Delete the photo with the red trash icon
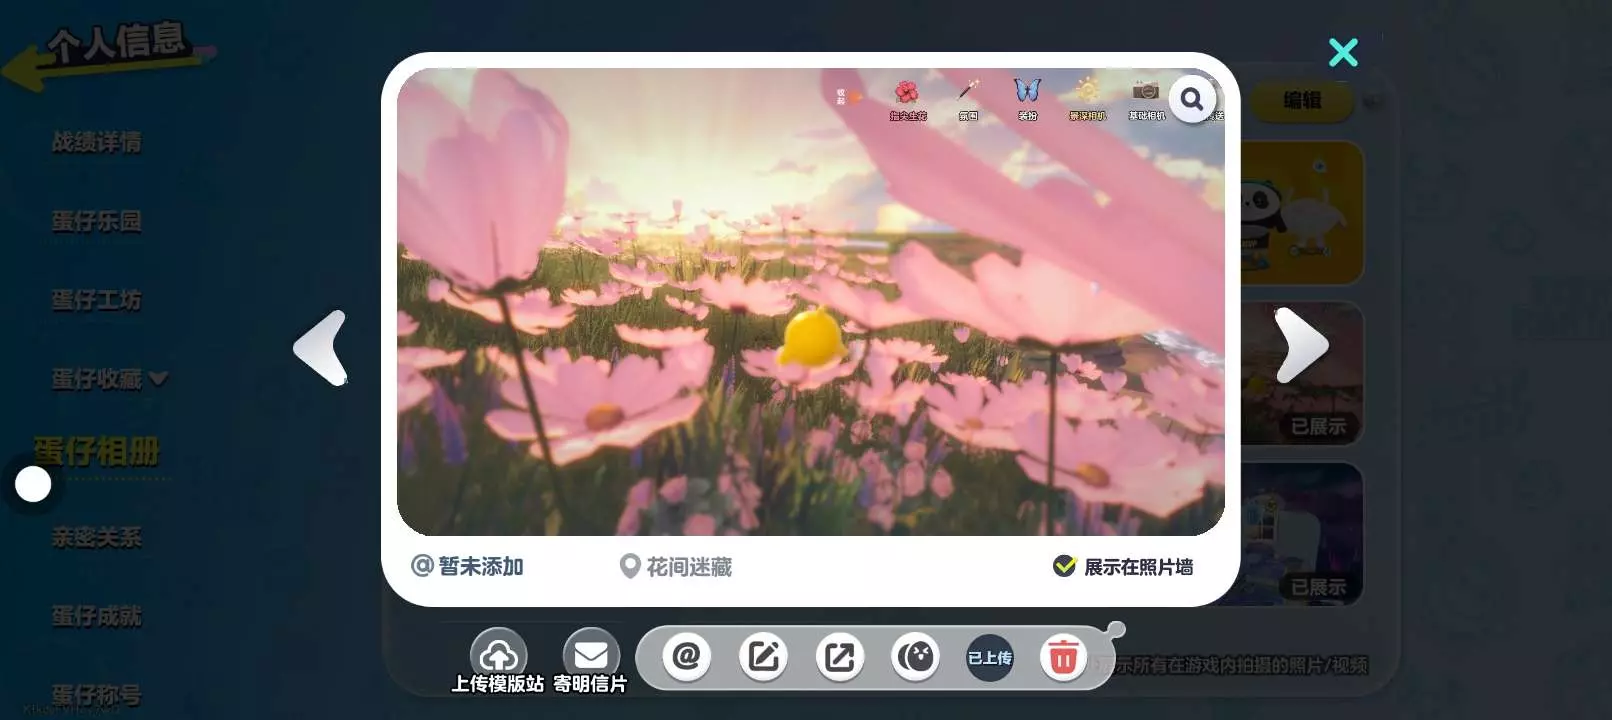The height and width of the screenshot is (720, 1612). [1063, 658]
